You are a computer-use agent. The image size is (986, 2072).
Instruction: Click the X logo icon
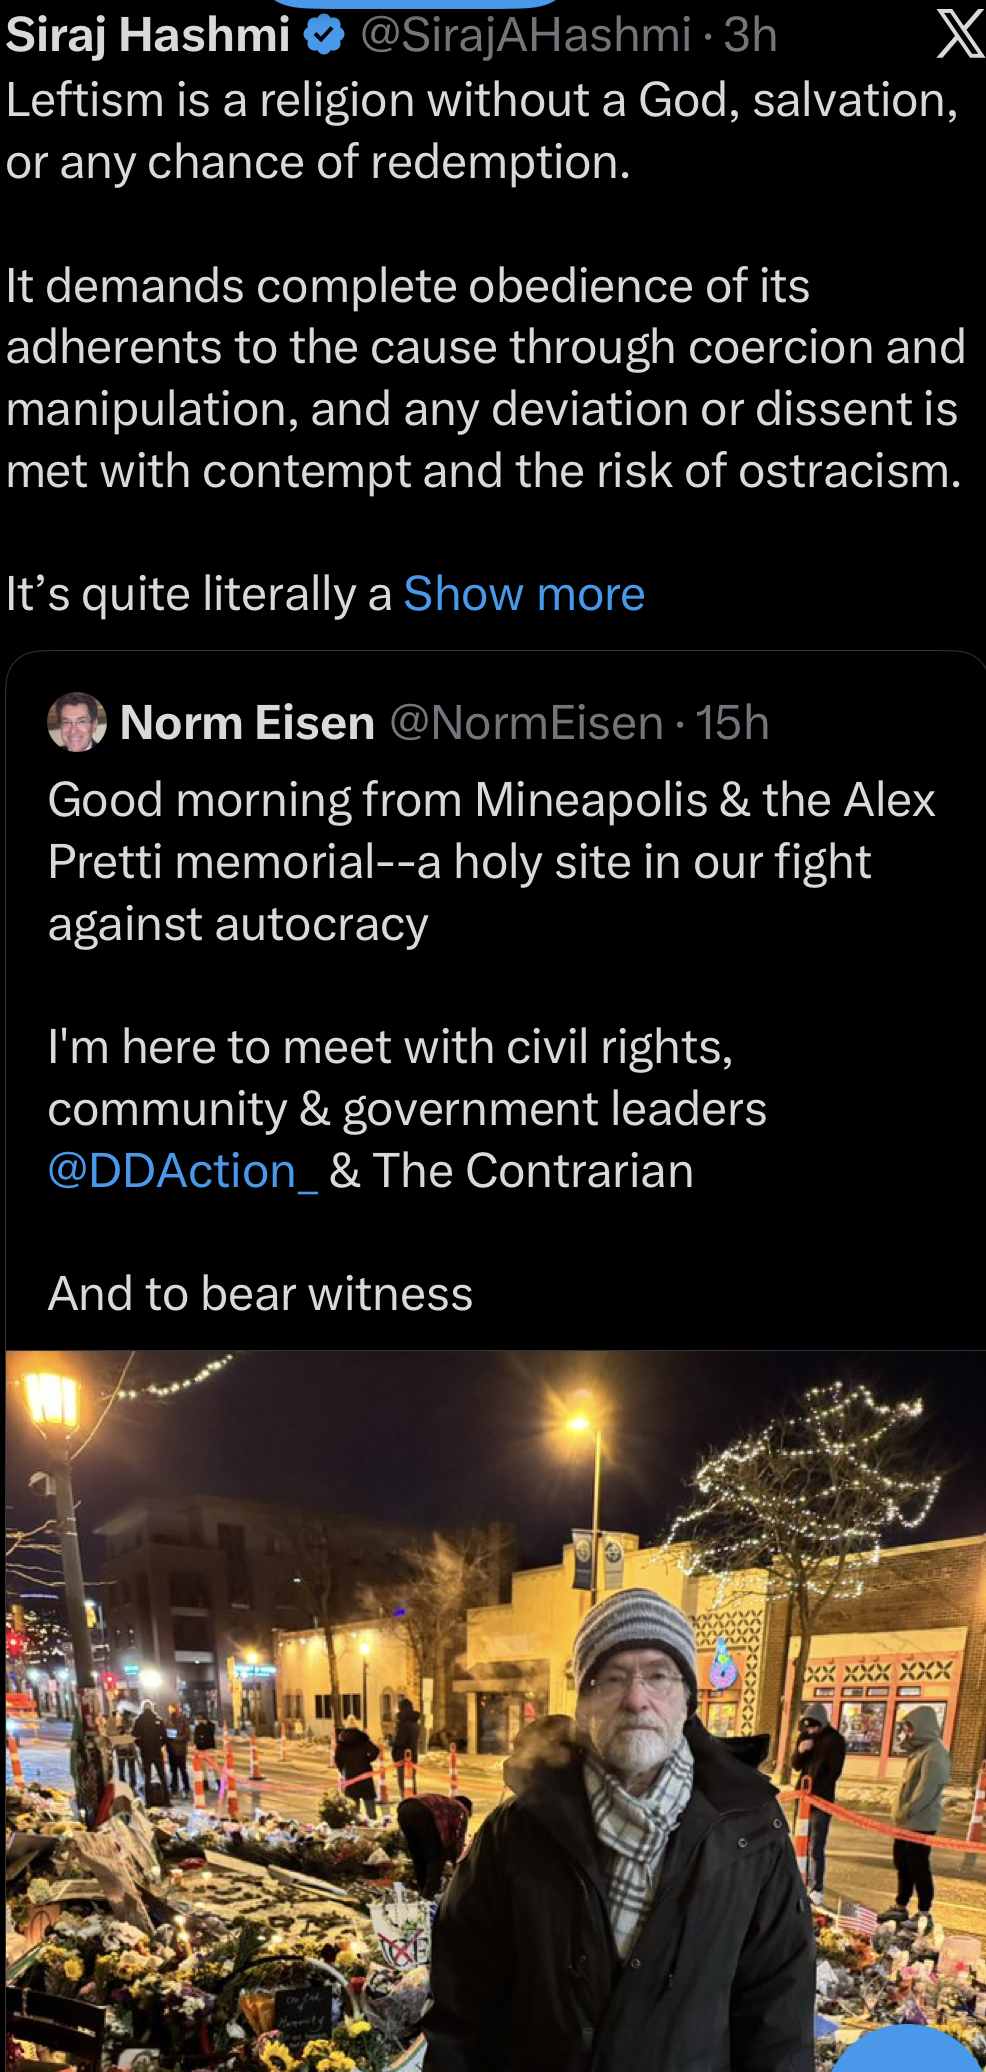[958, 36]
